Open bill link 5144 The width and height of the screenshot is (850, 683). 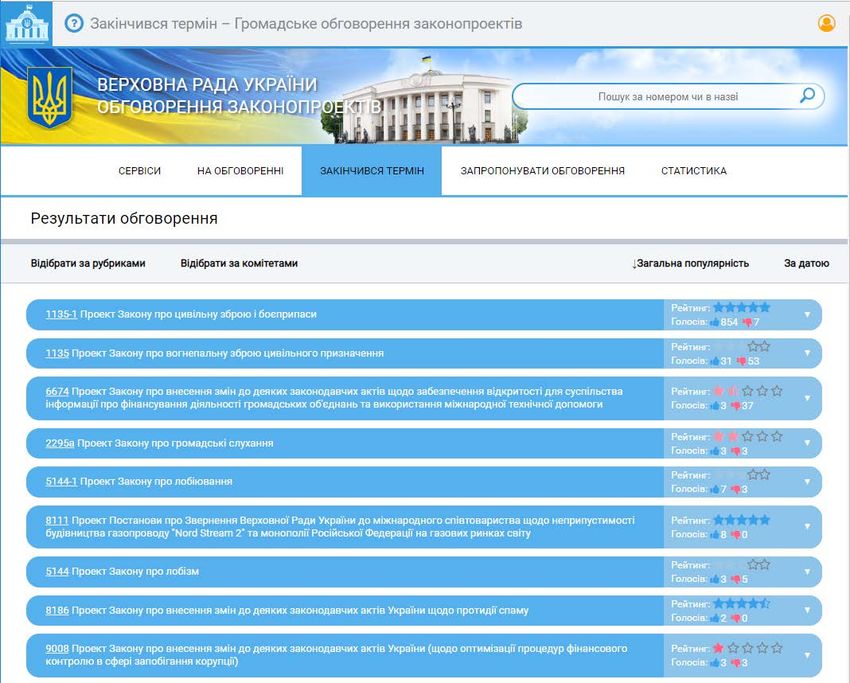(57, 571)
